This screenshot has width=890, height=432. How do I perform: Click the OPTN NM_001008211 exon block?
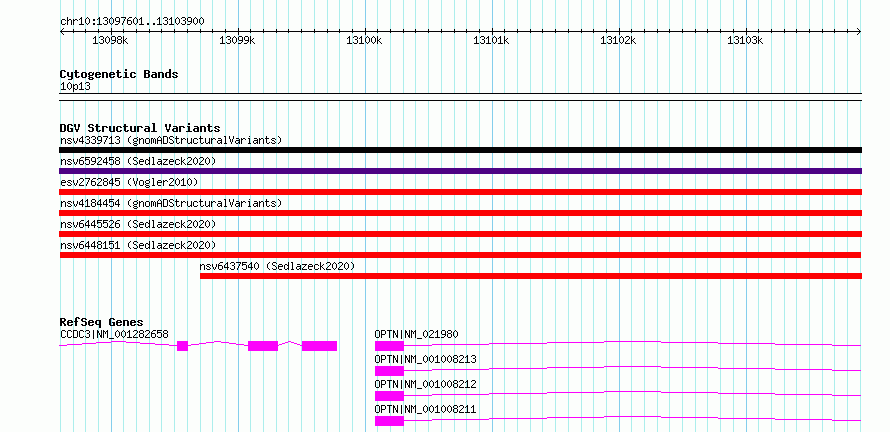pyautogui.click(x=389, y=421)
